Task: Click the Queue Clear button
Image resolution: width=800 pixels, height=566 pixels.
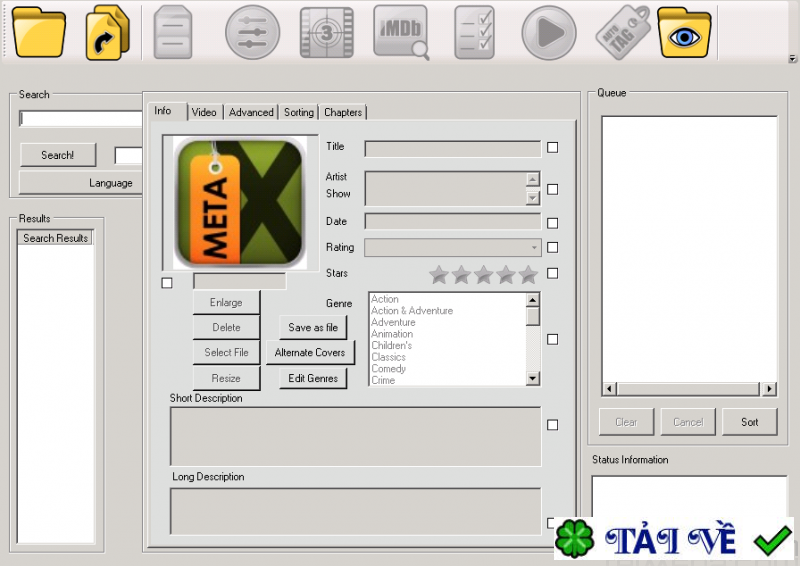Action: 626,422
